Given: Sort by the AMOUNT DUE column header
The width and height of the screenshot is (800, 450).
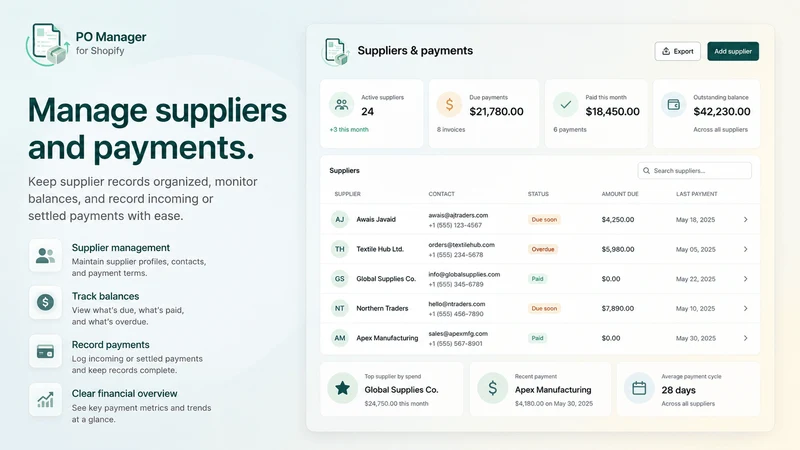Looking at the screenshot, I should coord(620,194).
